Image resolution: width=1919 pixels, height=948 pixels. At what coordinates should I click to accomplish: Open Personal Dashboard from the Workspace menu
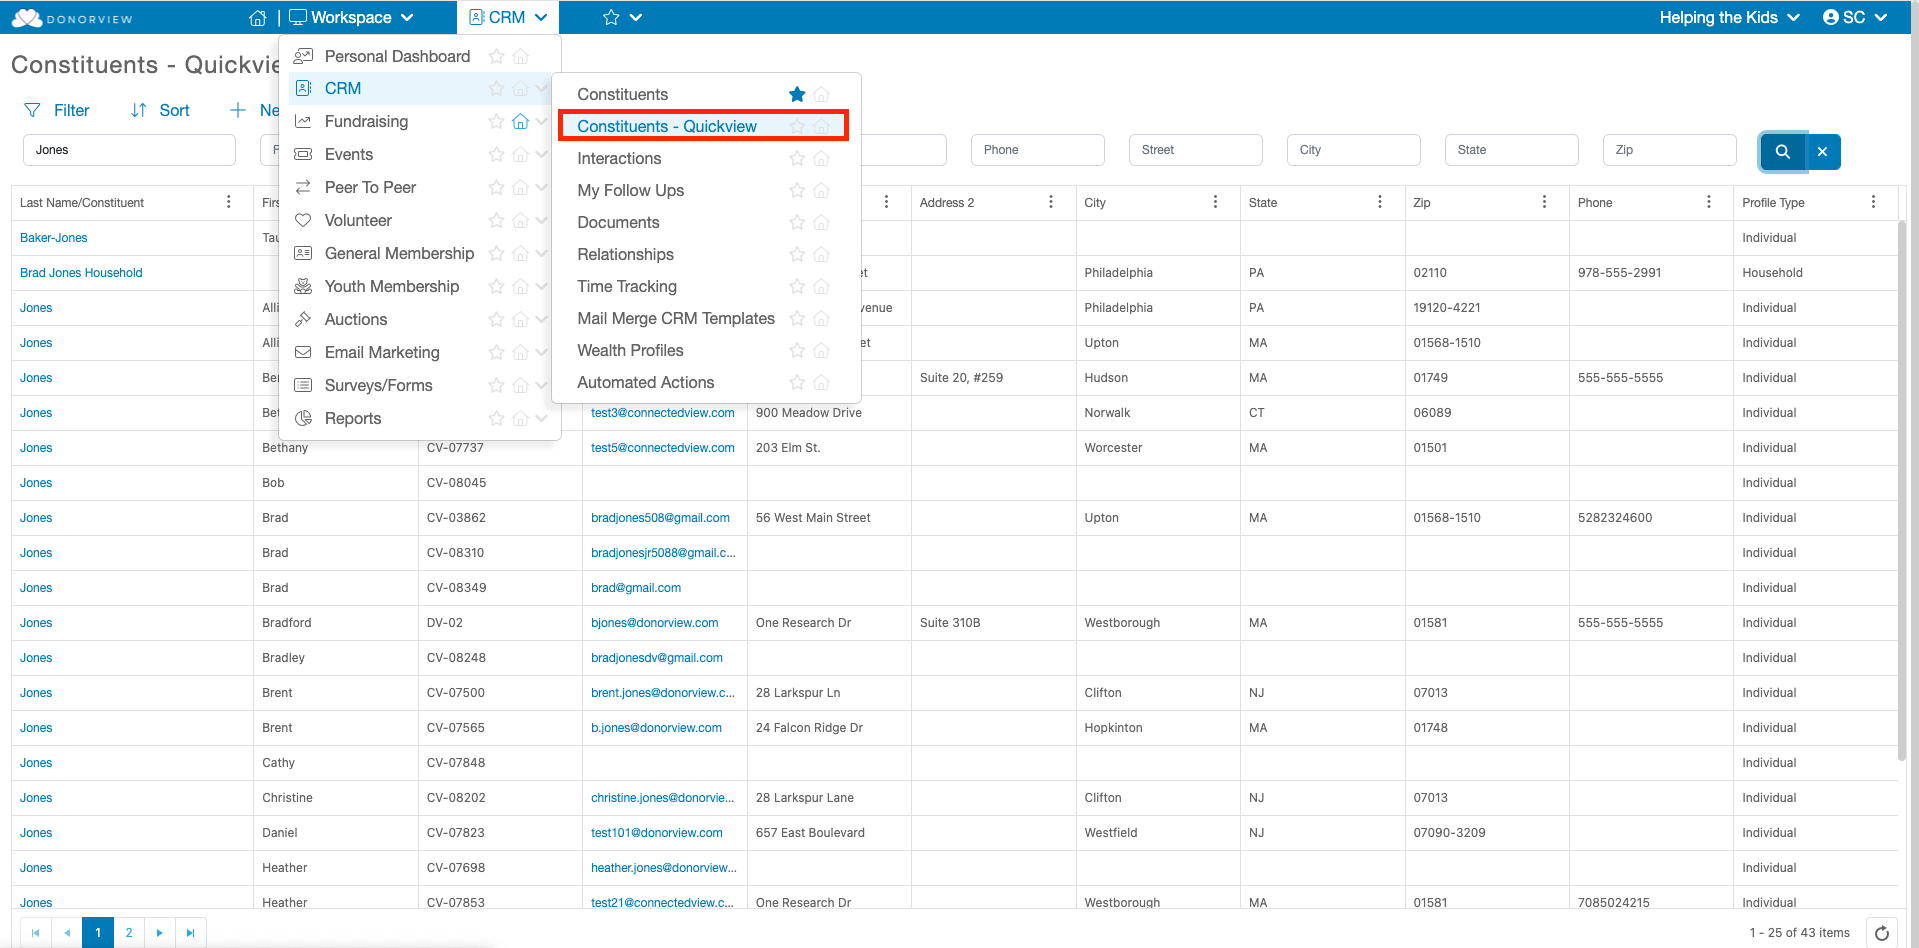pos(397,57)
